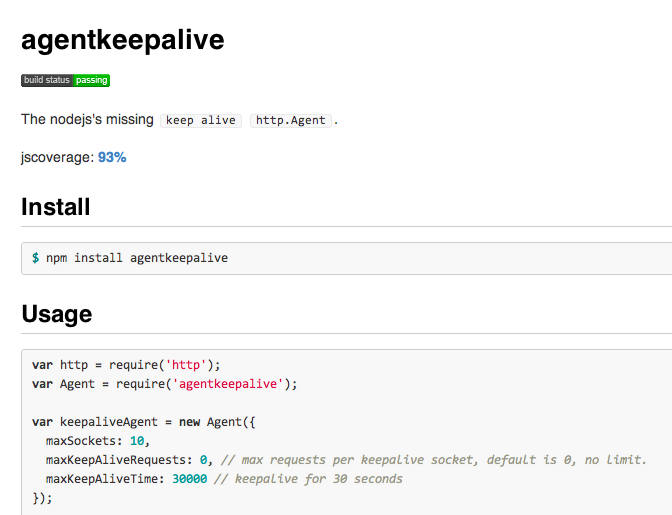Open the 93% jscoverage link
672x515 pixels.
tap(112, 157)
